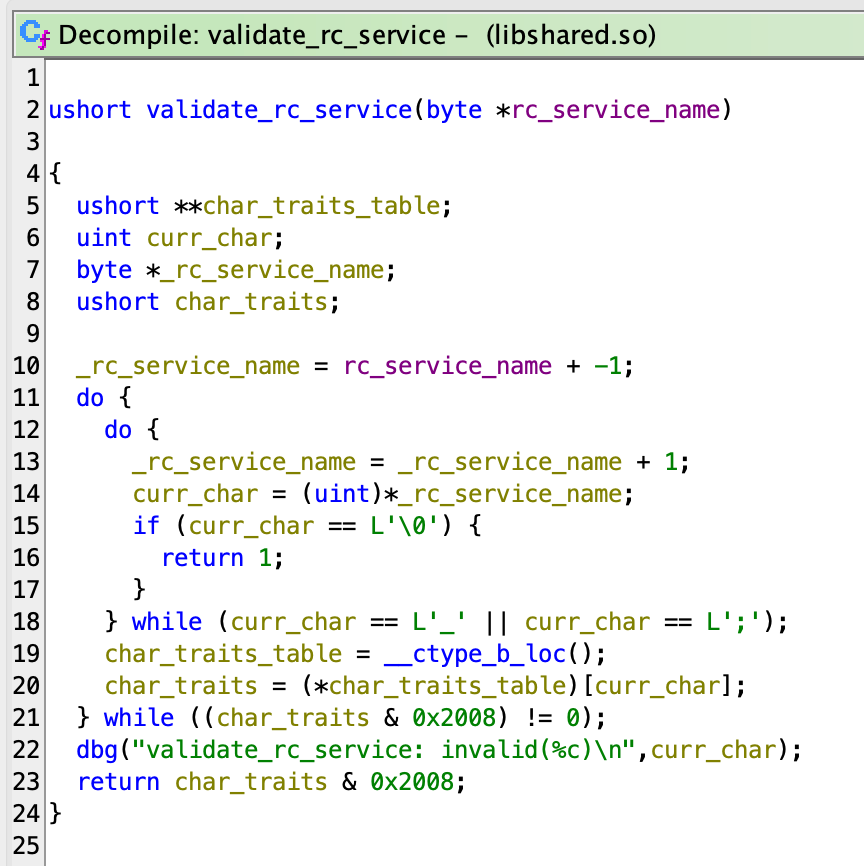The width and height of the screenshot is (864, 866).
Task: Click purple rc_service_name on line 10
Action: pos(447,366)
